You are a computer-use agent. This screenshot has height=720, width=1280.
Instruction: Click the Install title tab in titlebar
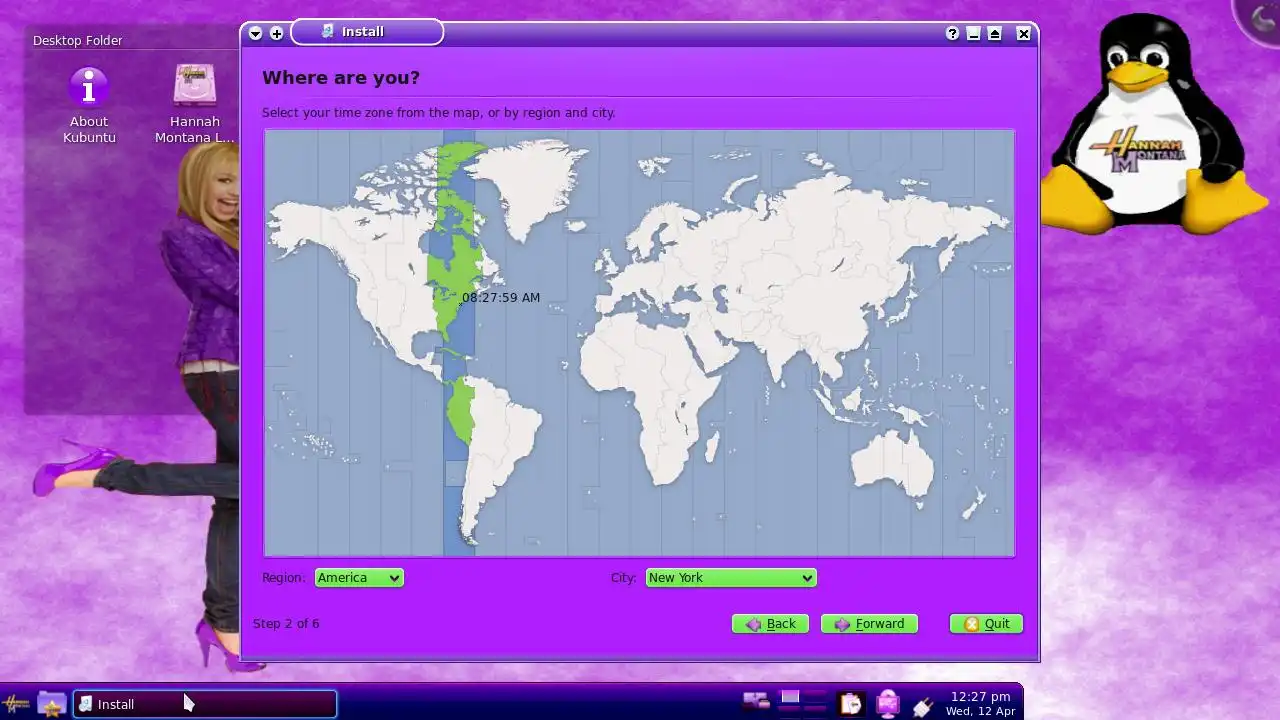click(367, 32)
